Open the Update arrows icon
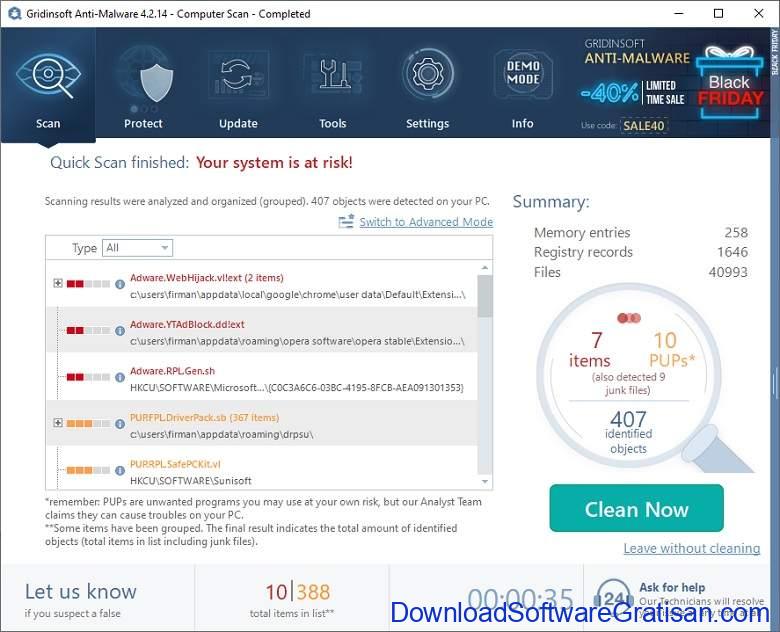 point(238,75)
